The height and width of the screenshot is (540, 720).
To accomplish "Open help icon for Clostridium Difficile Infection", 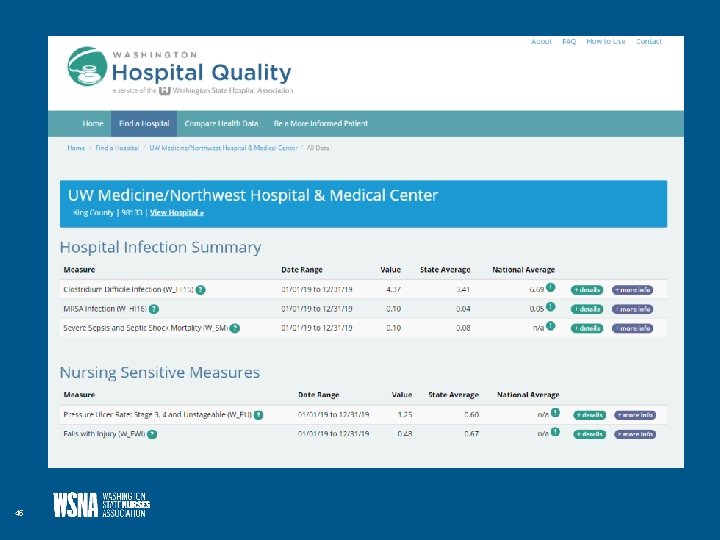I will [201, 290].
